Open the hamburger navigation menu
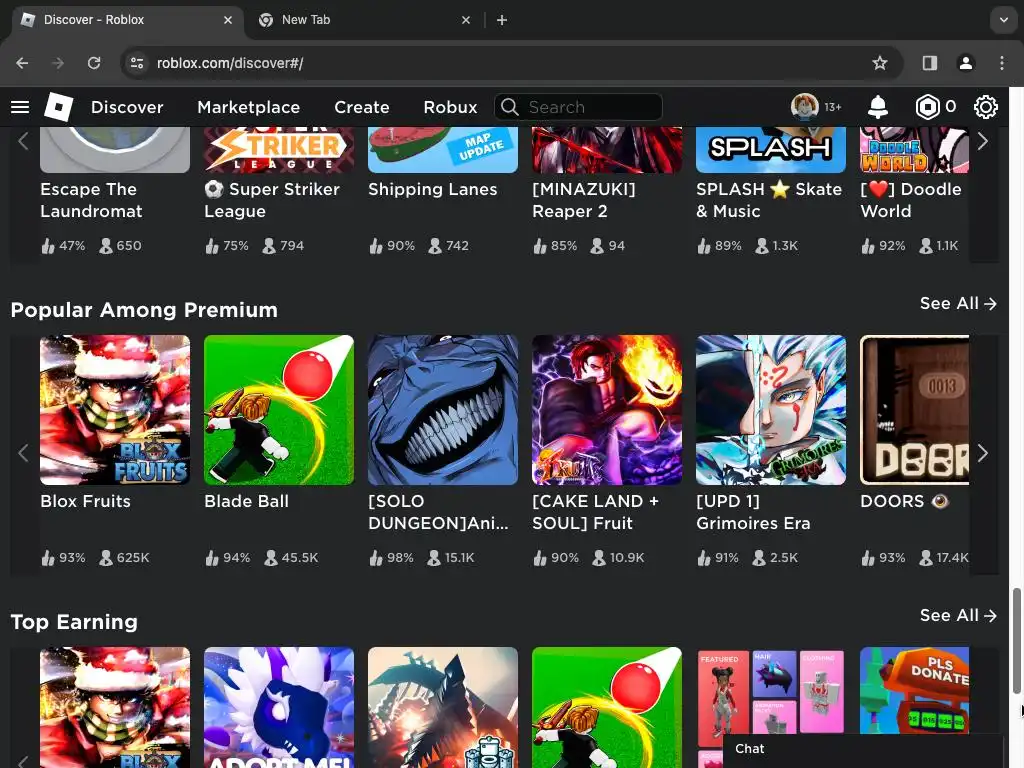Viewport: 1024px width, 768px height. pyautogui.click(x=20, y=106)
